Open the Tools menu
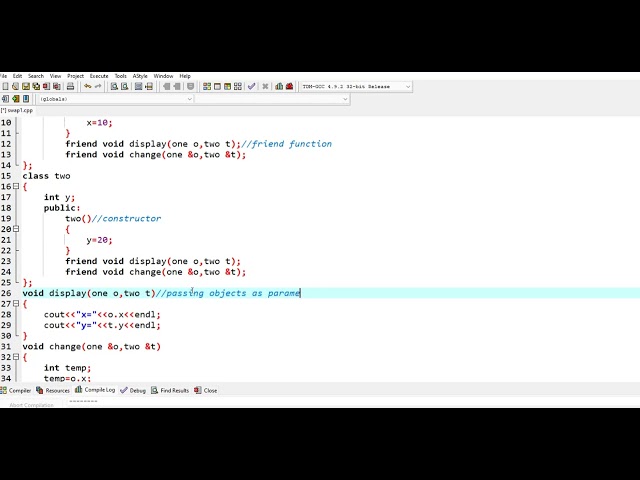This screenshot has width=640, height=480. tap(120, 76)
